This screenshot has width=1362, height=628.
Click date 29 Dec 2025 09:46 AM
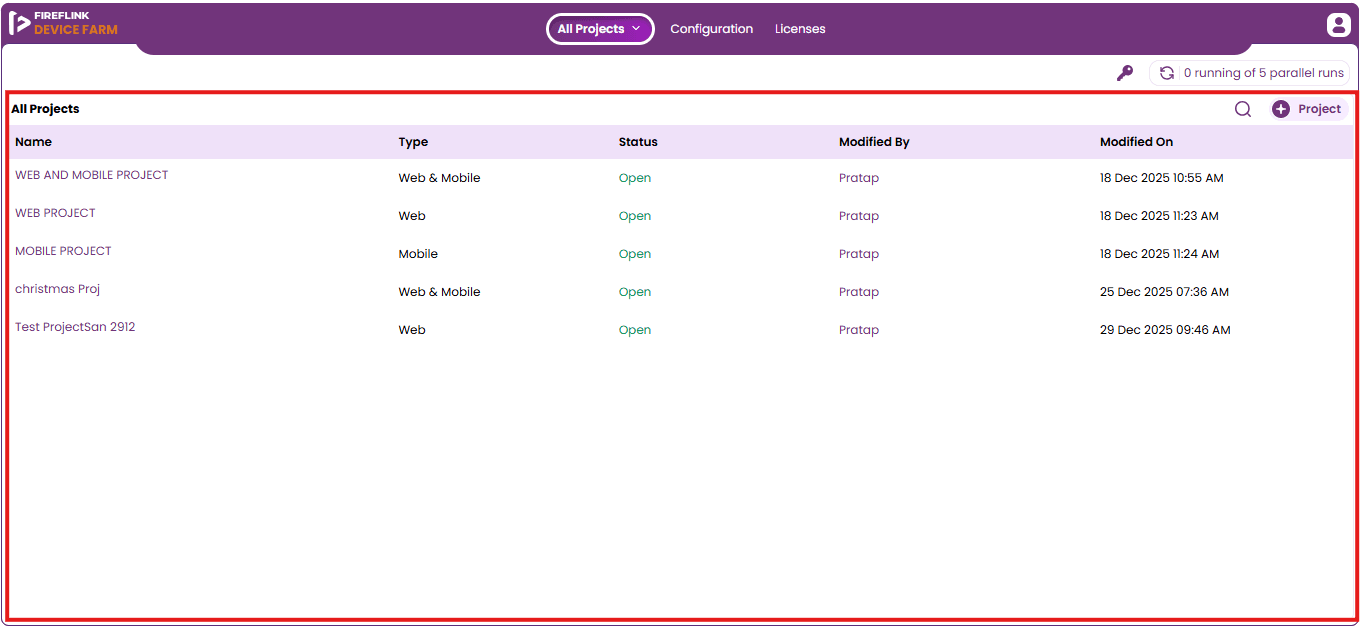pyautogui.click(x=1165, y=330)
